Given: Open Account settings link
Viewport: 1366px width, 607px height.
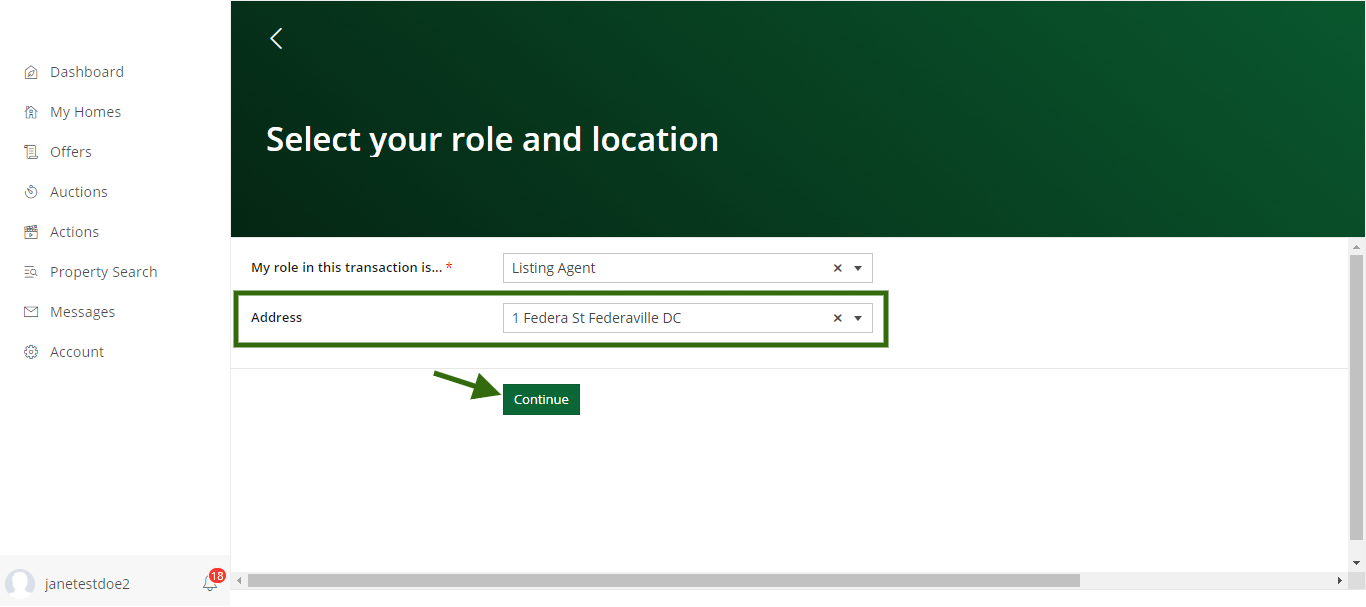Looking at the screenshot, I should [x=77, y=352].
